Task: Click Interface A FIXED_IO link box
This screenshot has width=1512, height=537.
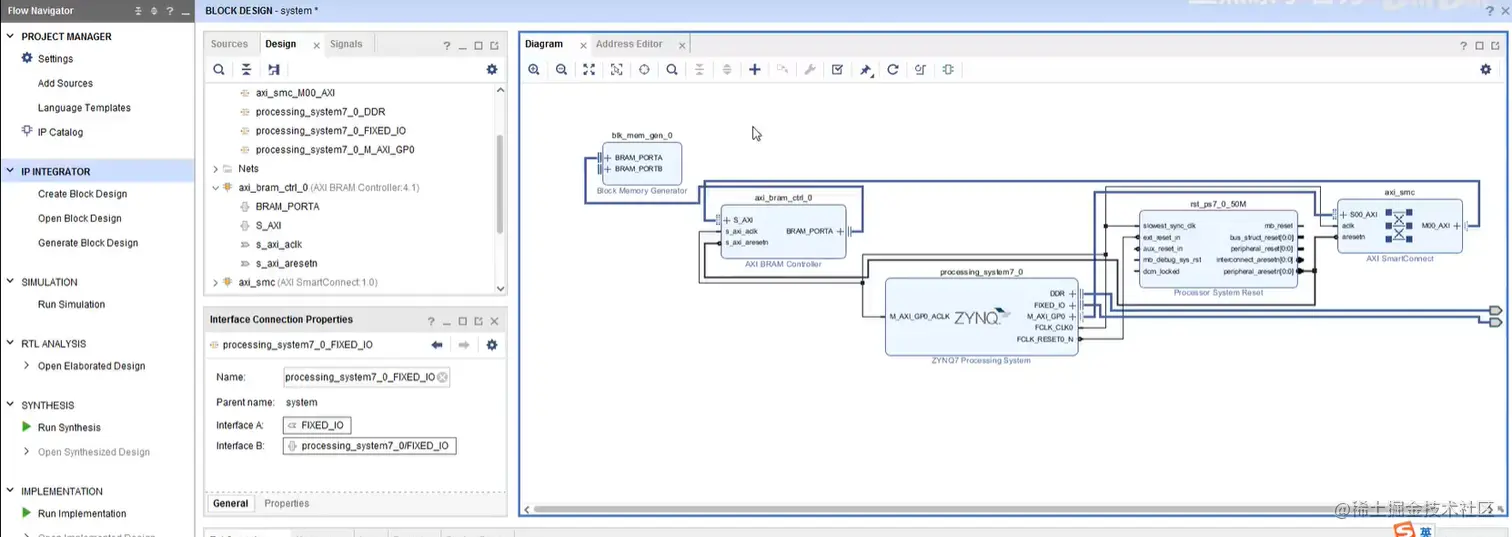Action: [x=317, y=425]
